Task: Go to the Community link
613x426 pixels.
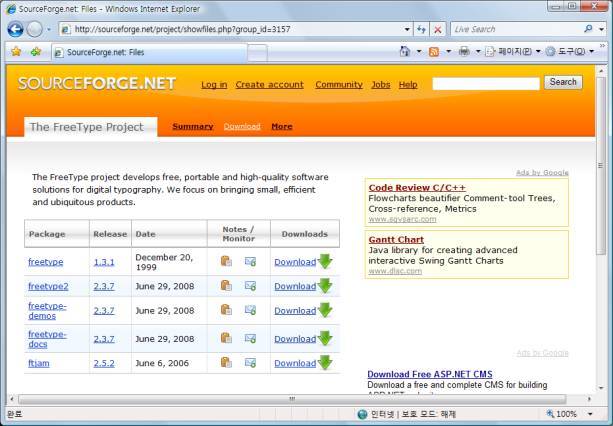Action: point(339,85)
